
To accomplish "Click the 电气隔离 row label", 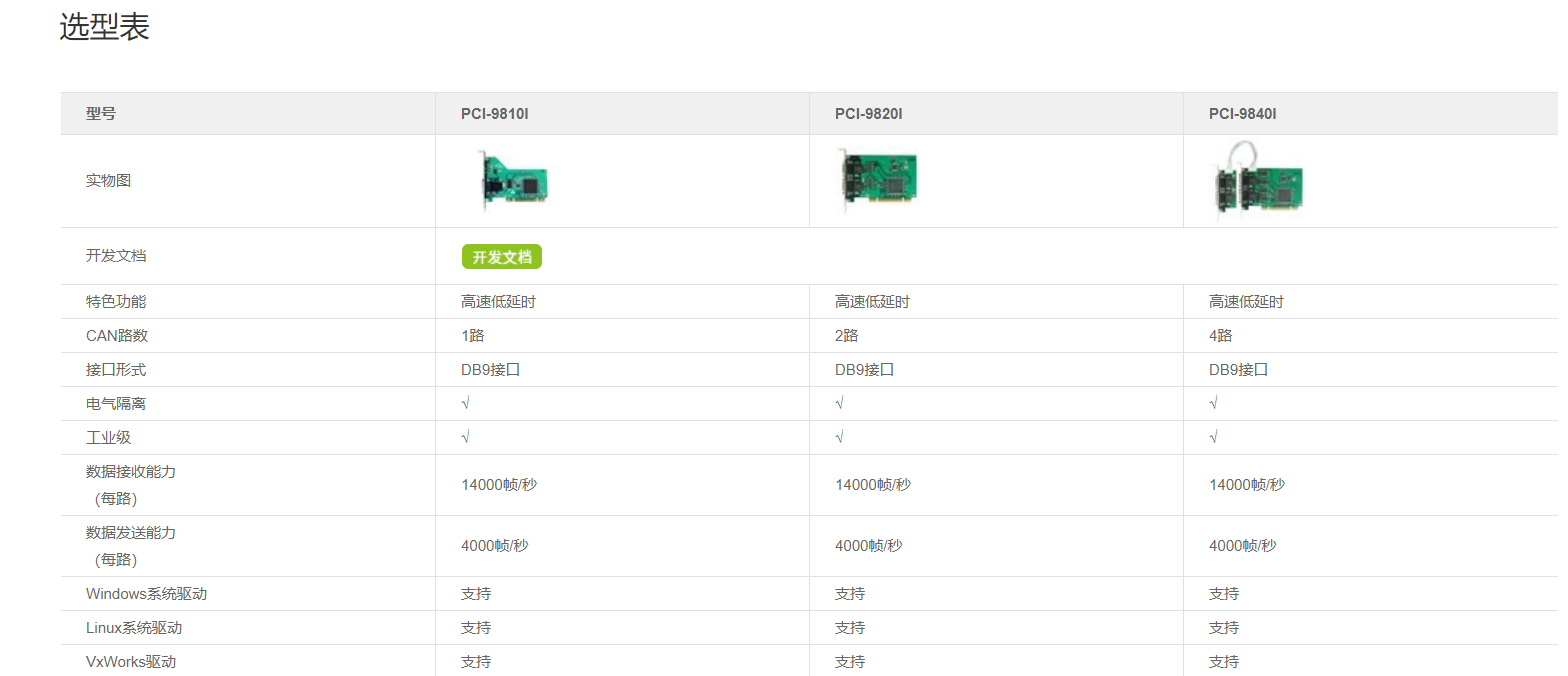I will click(116, 403).
